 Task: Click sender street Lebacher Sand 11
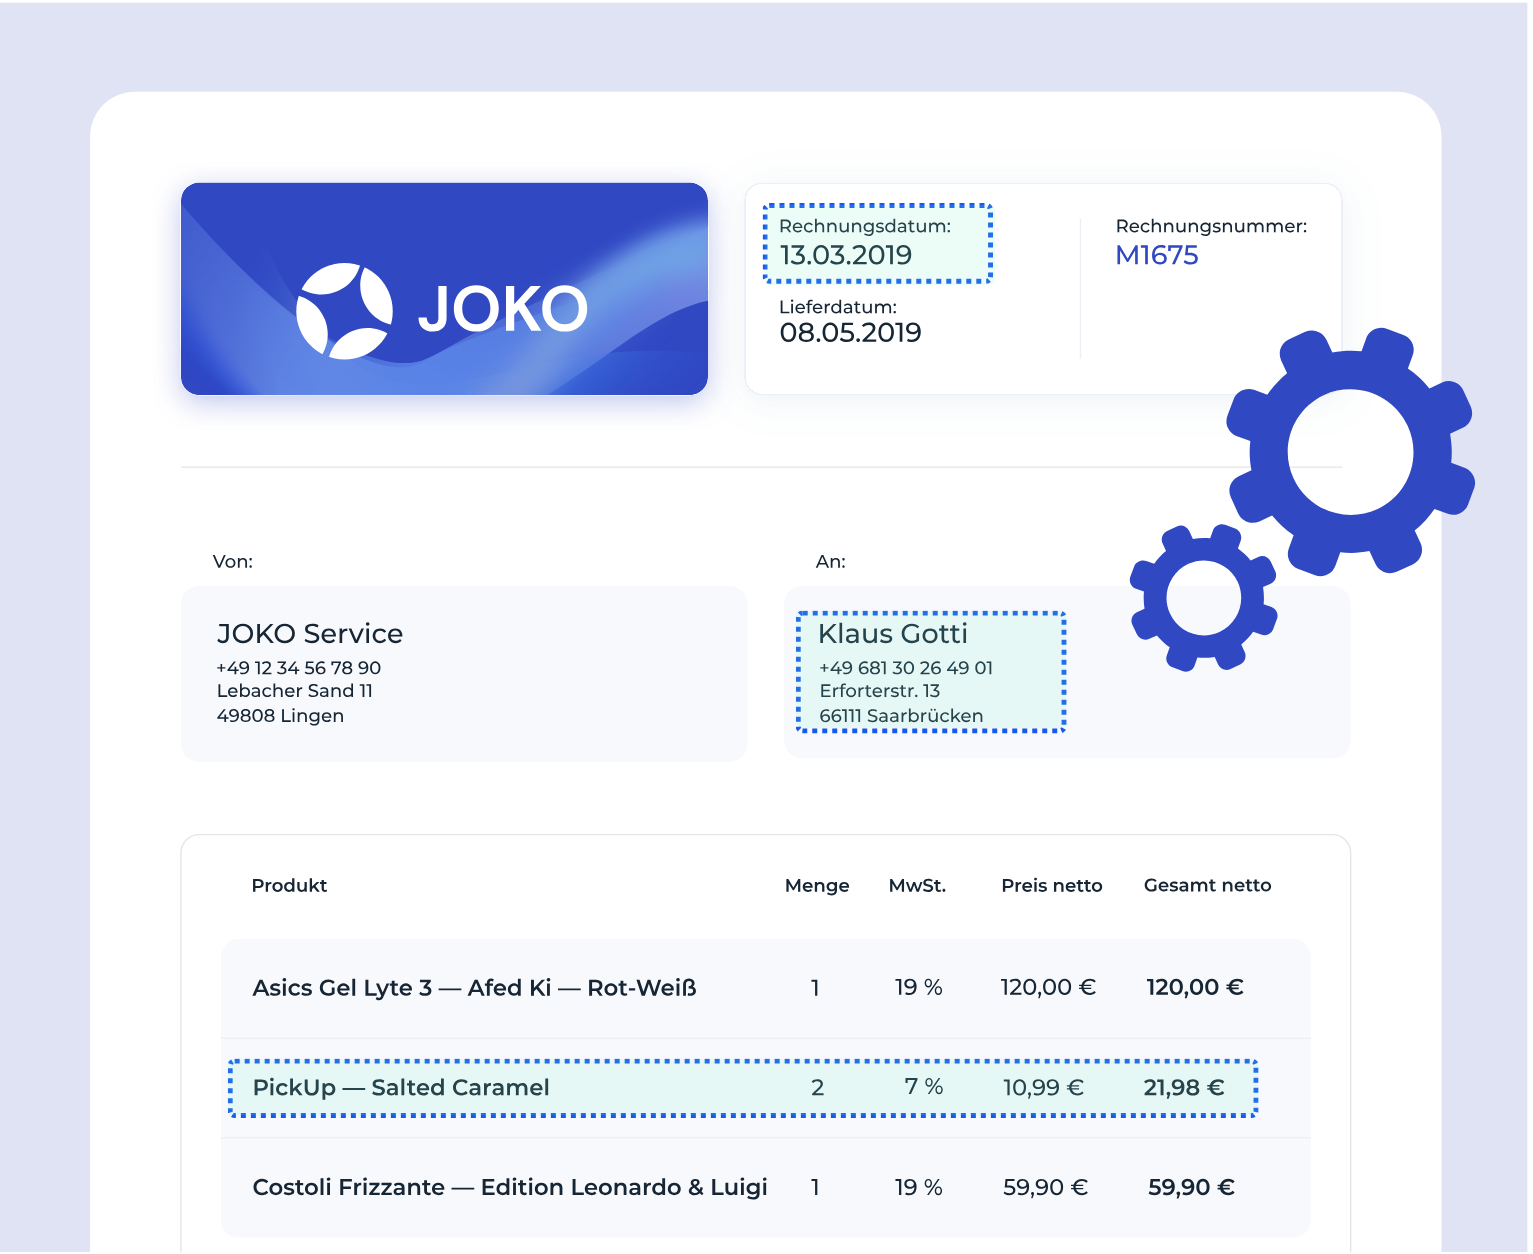pyautogui.click(x=295, y=691)
